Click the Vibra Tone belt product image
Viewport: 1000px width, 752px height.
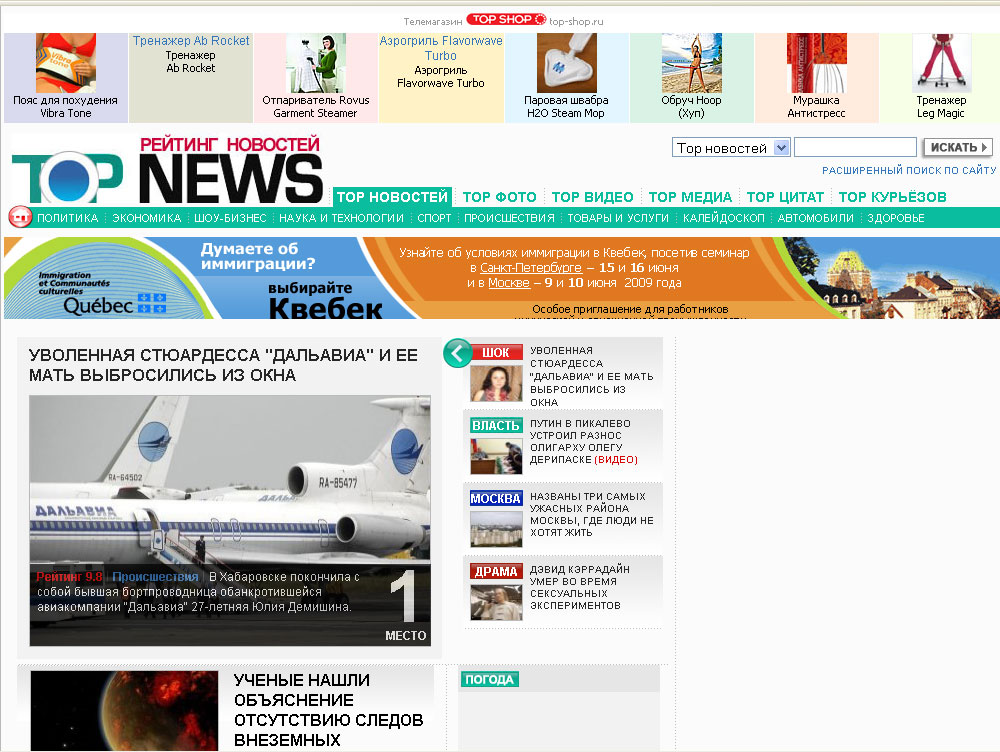(x=66, y=63)
